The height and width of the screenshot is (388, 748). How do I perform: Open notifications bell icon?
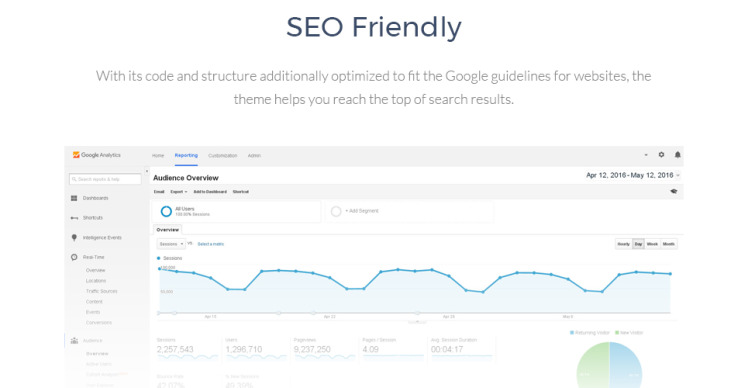677,155
